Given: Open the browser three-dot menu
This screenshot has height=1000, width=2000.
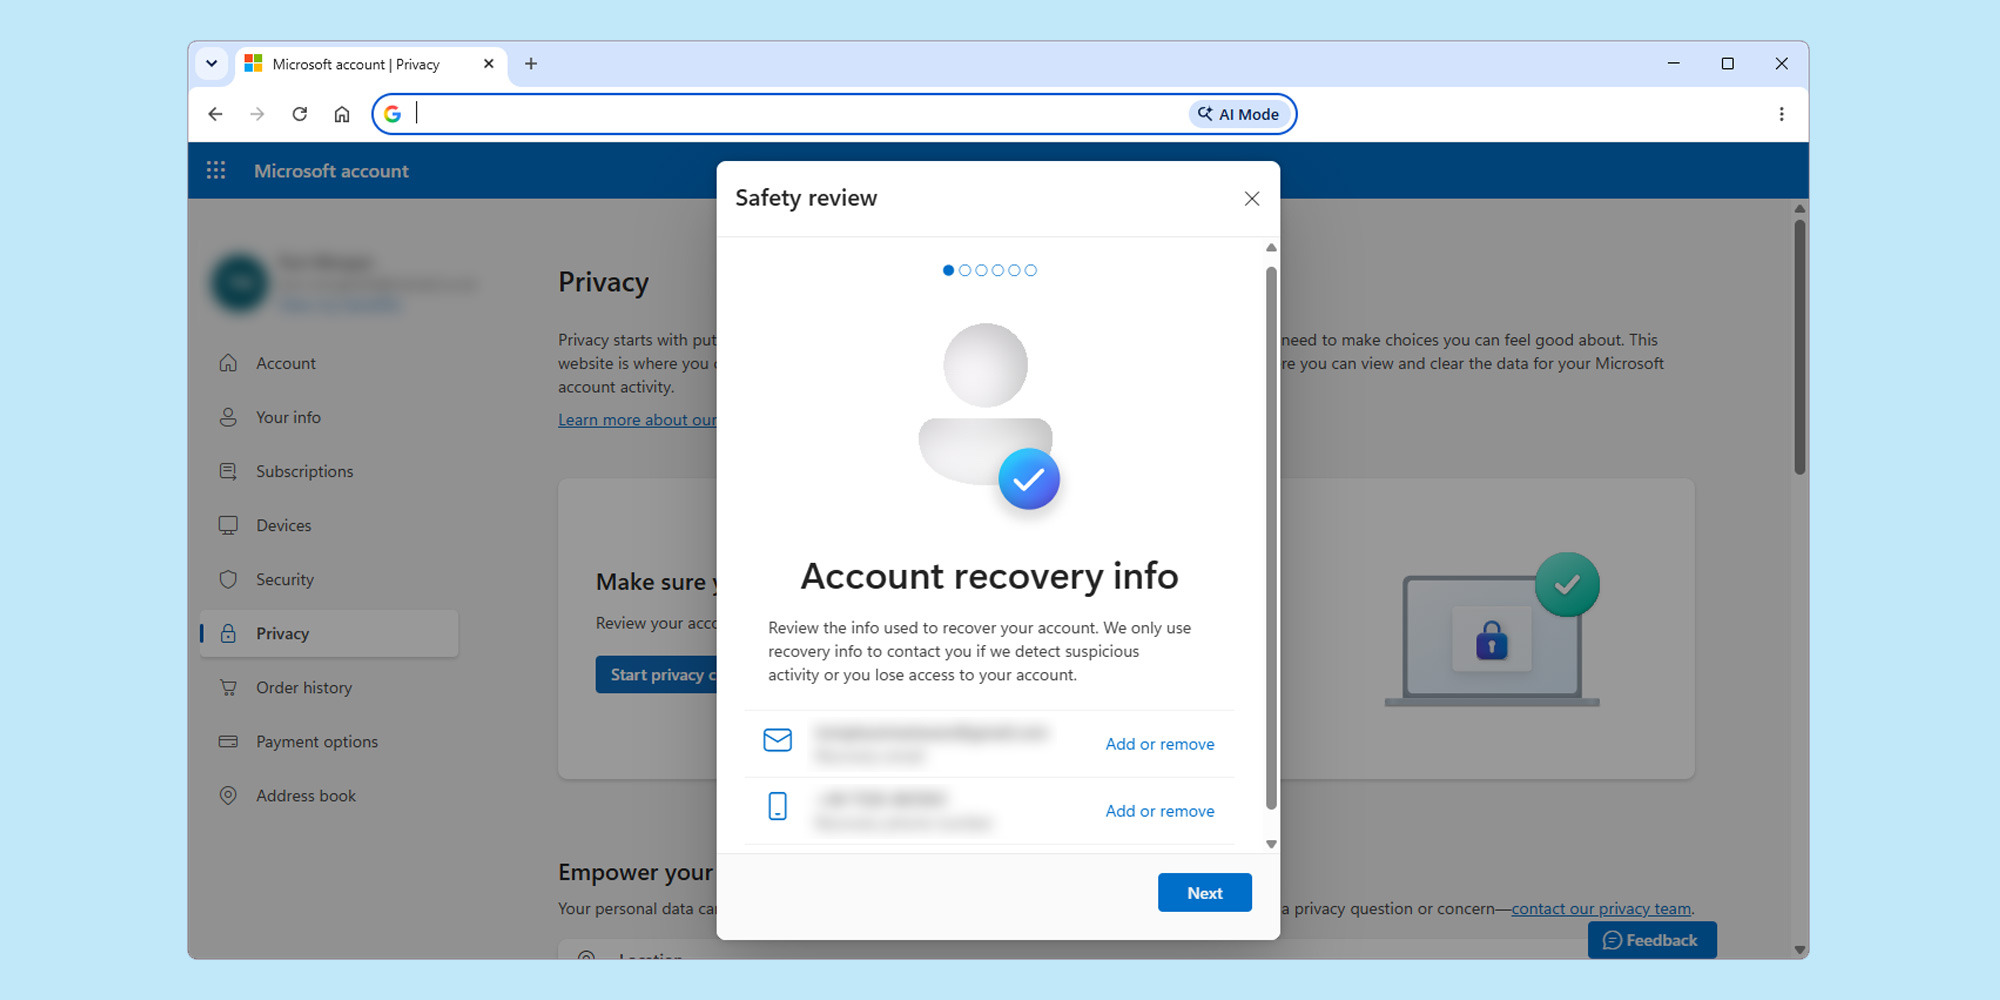Looking at the screenshot, I should pos(1781,114).
